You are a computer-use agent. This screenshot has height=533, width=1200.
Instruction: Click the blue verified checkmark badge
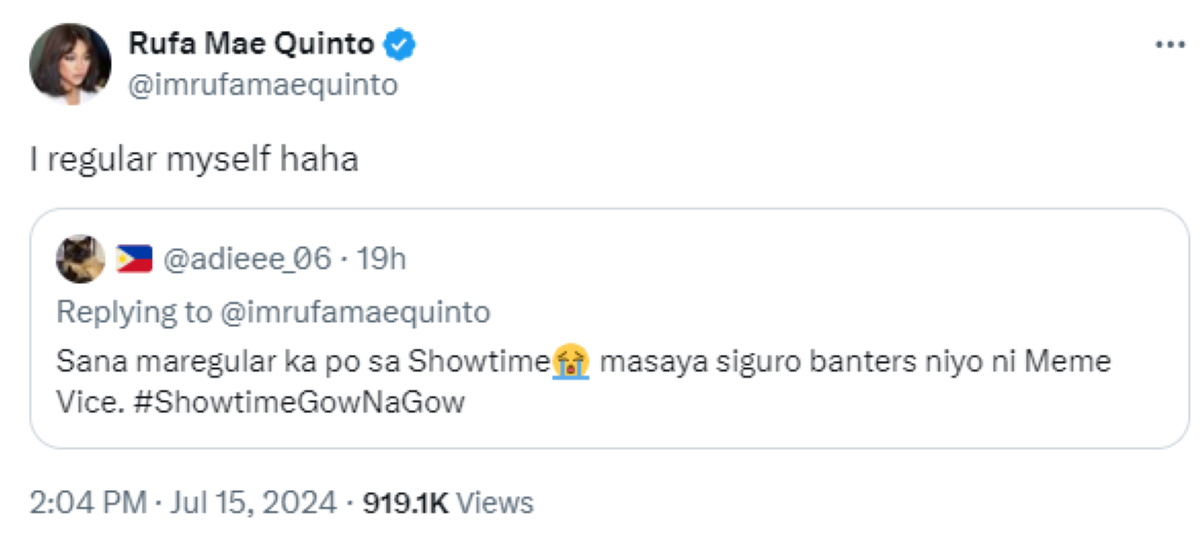click(400, 45)
